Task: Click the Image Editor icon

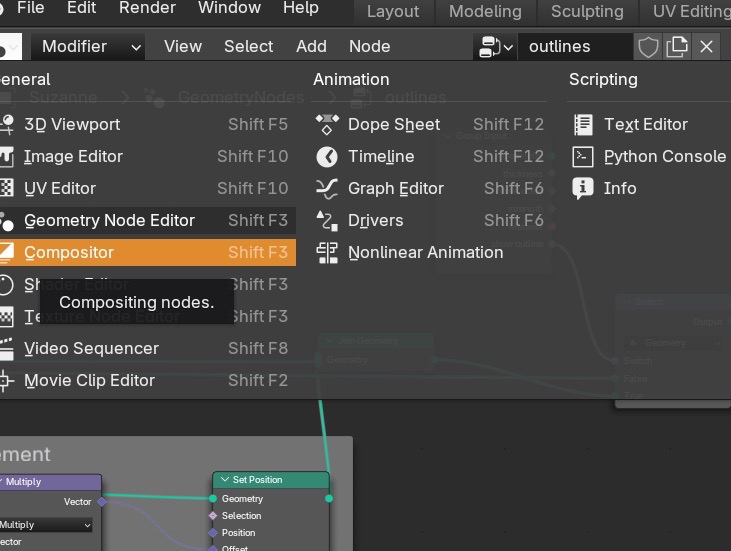Action: [x=7, y=157]
